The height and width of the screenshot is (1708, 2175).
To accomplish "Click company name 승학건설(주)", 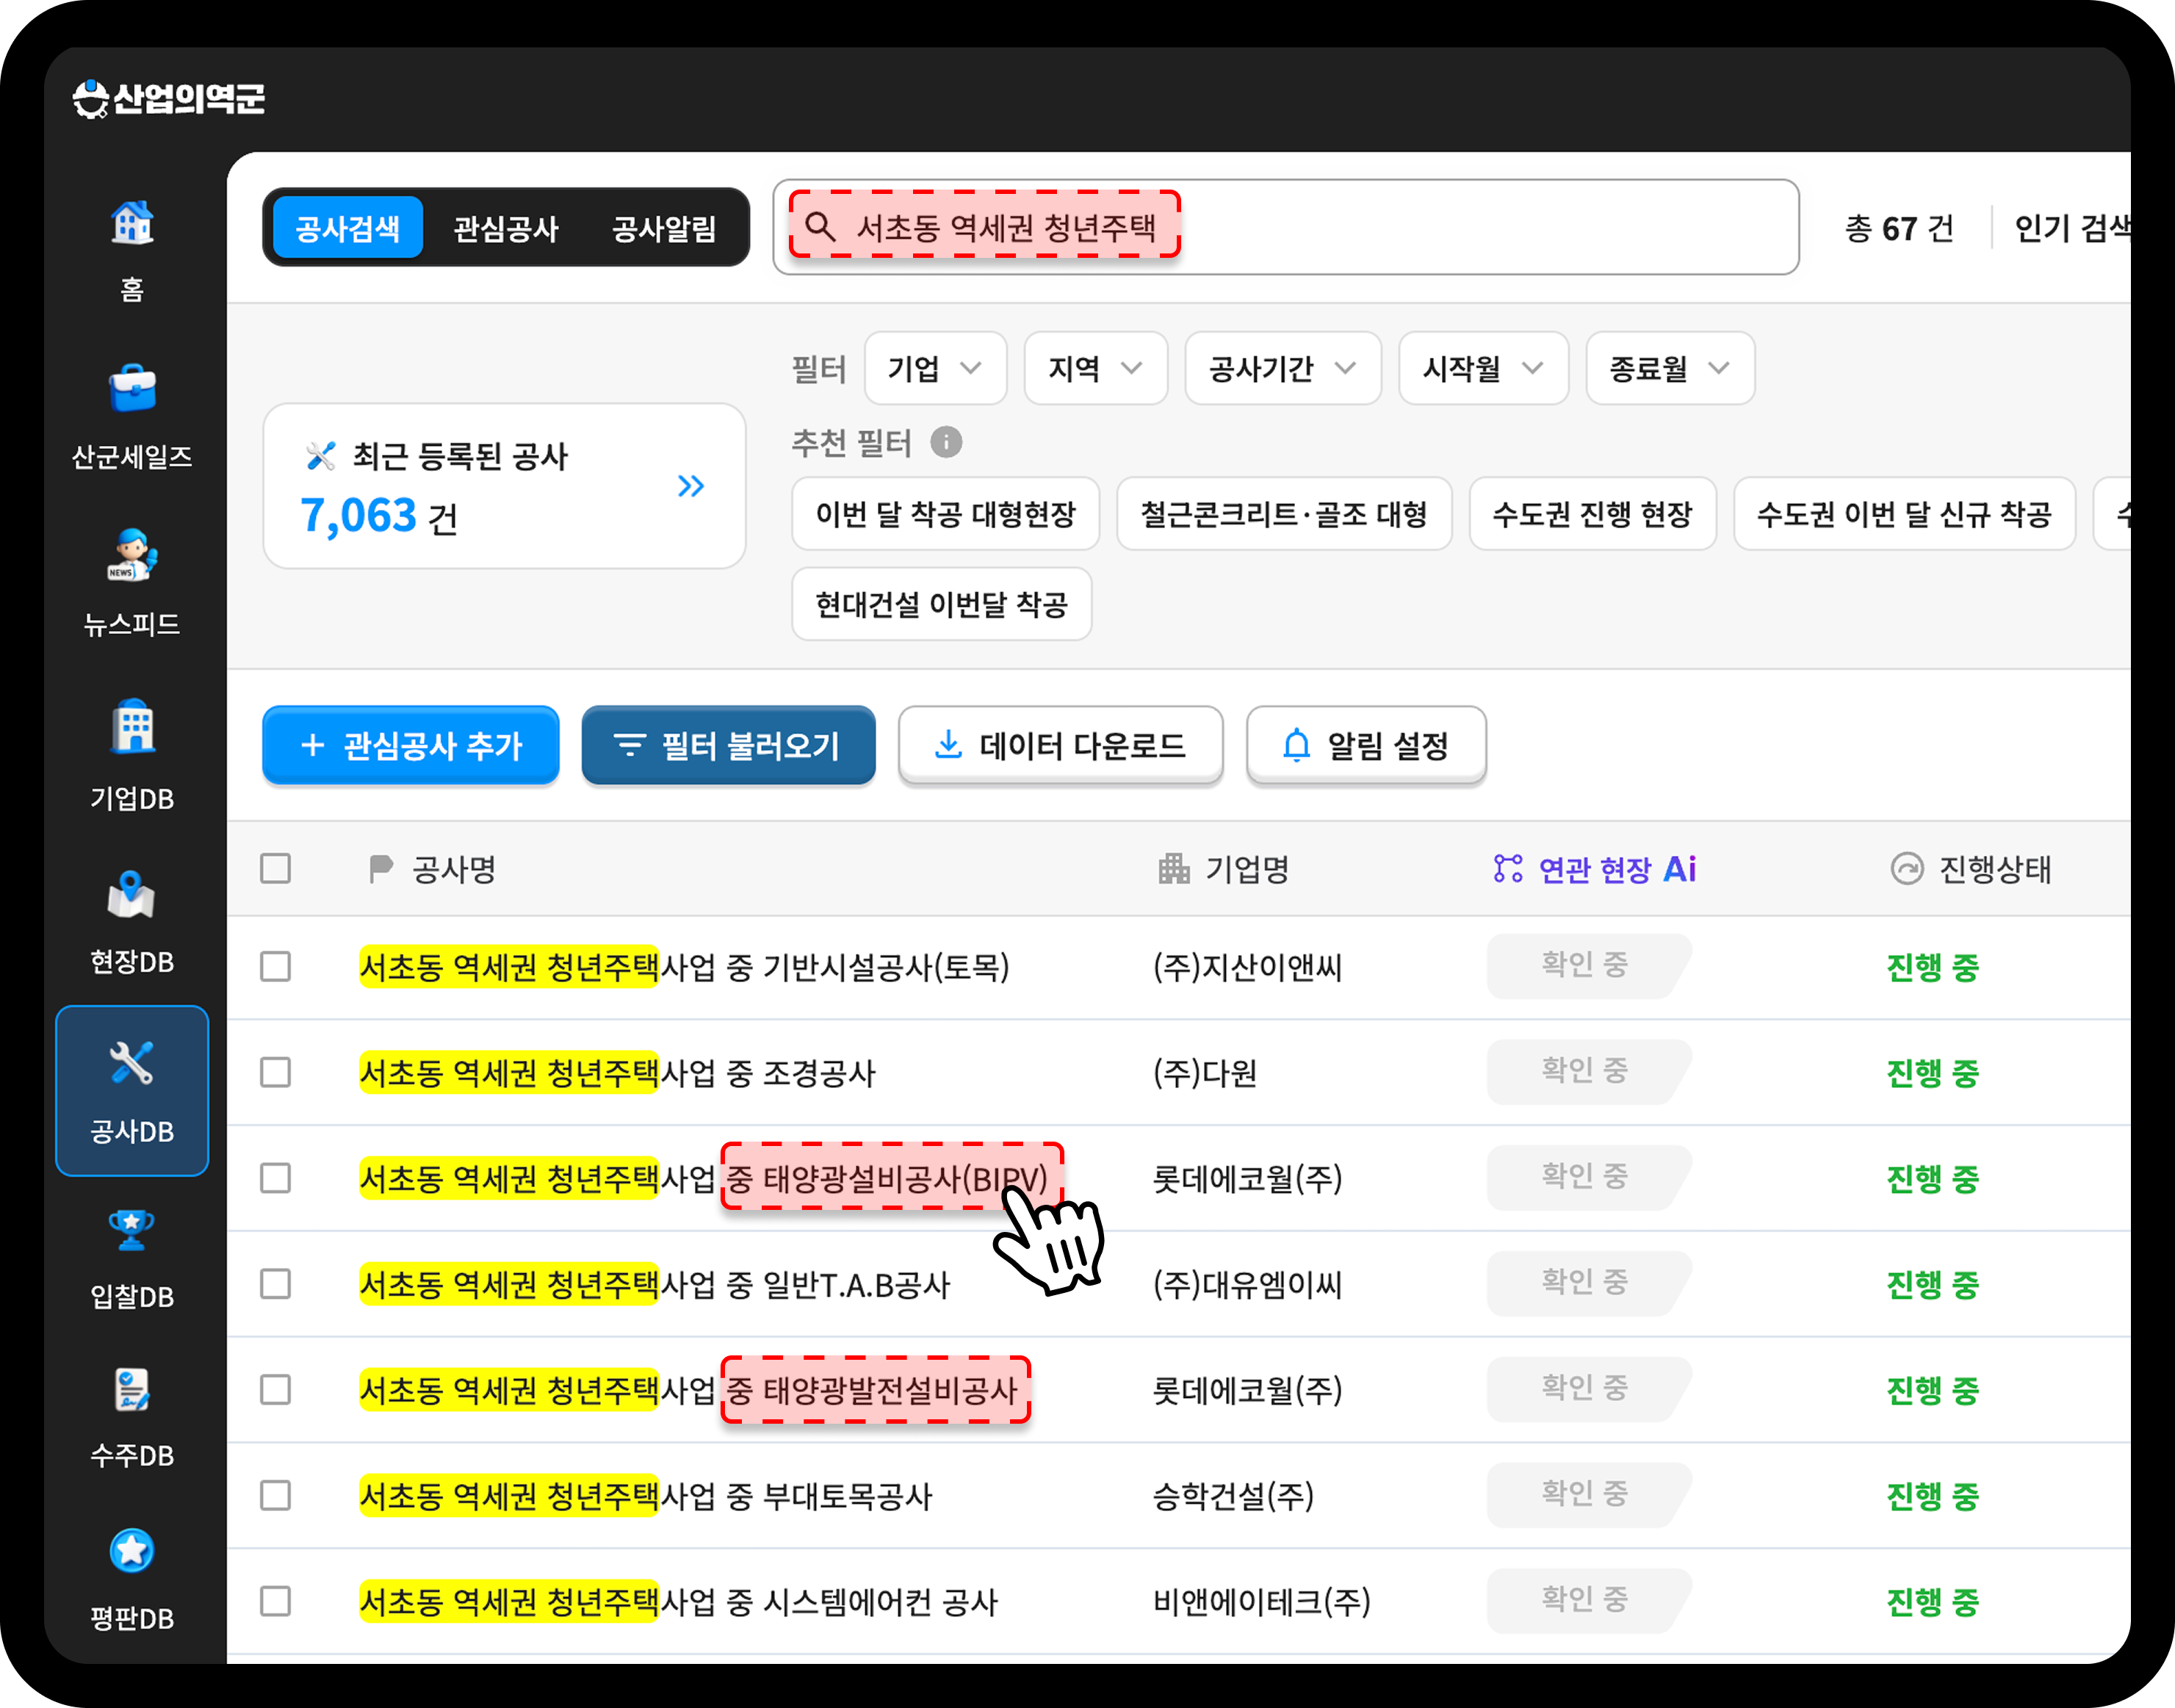I will click(x=1233, y=1496).
